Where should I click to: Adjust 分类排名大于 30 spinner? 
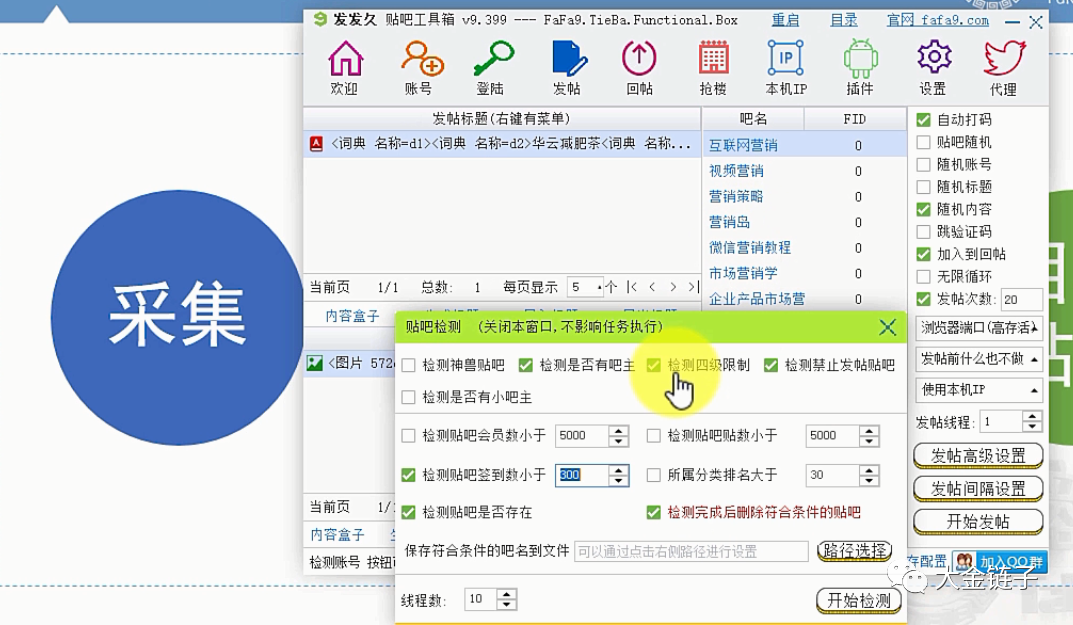tap(869, 475)
